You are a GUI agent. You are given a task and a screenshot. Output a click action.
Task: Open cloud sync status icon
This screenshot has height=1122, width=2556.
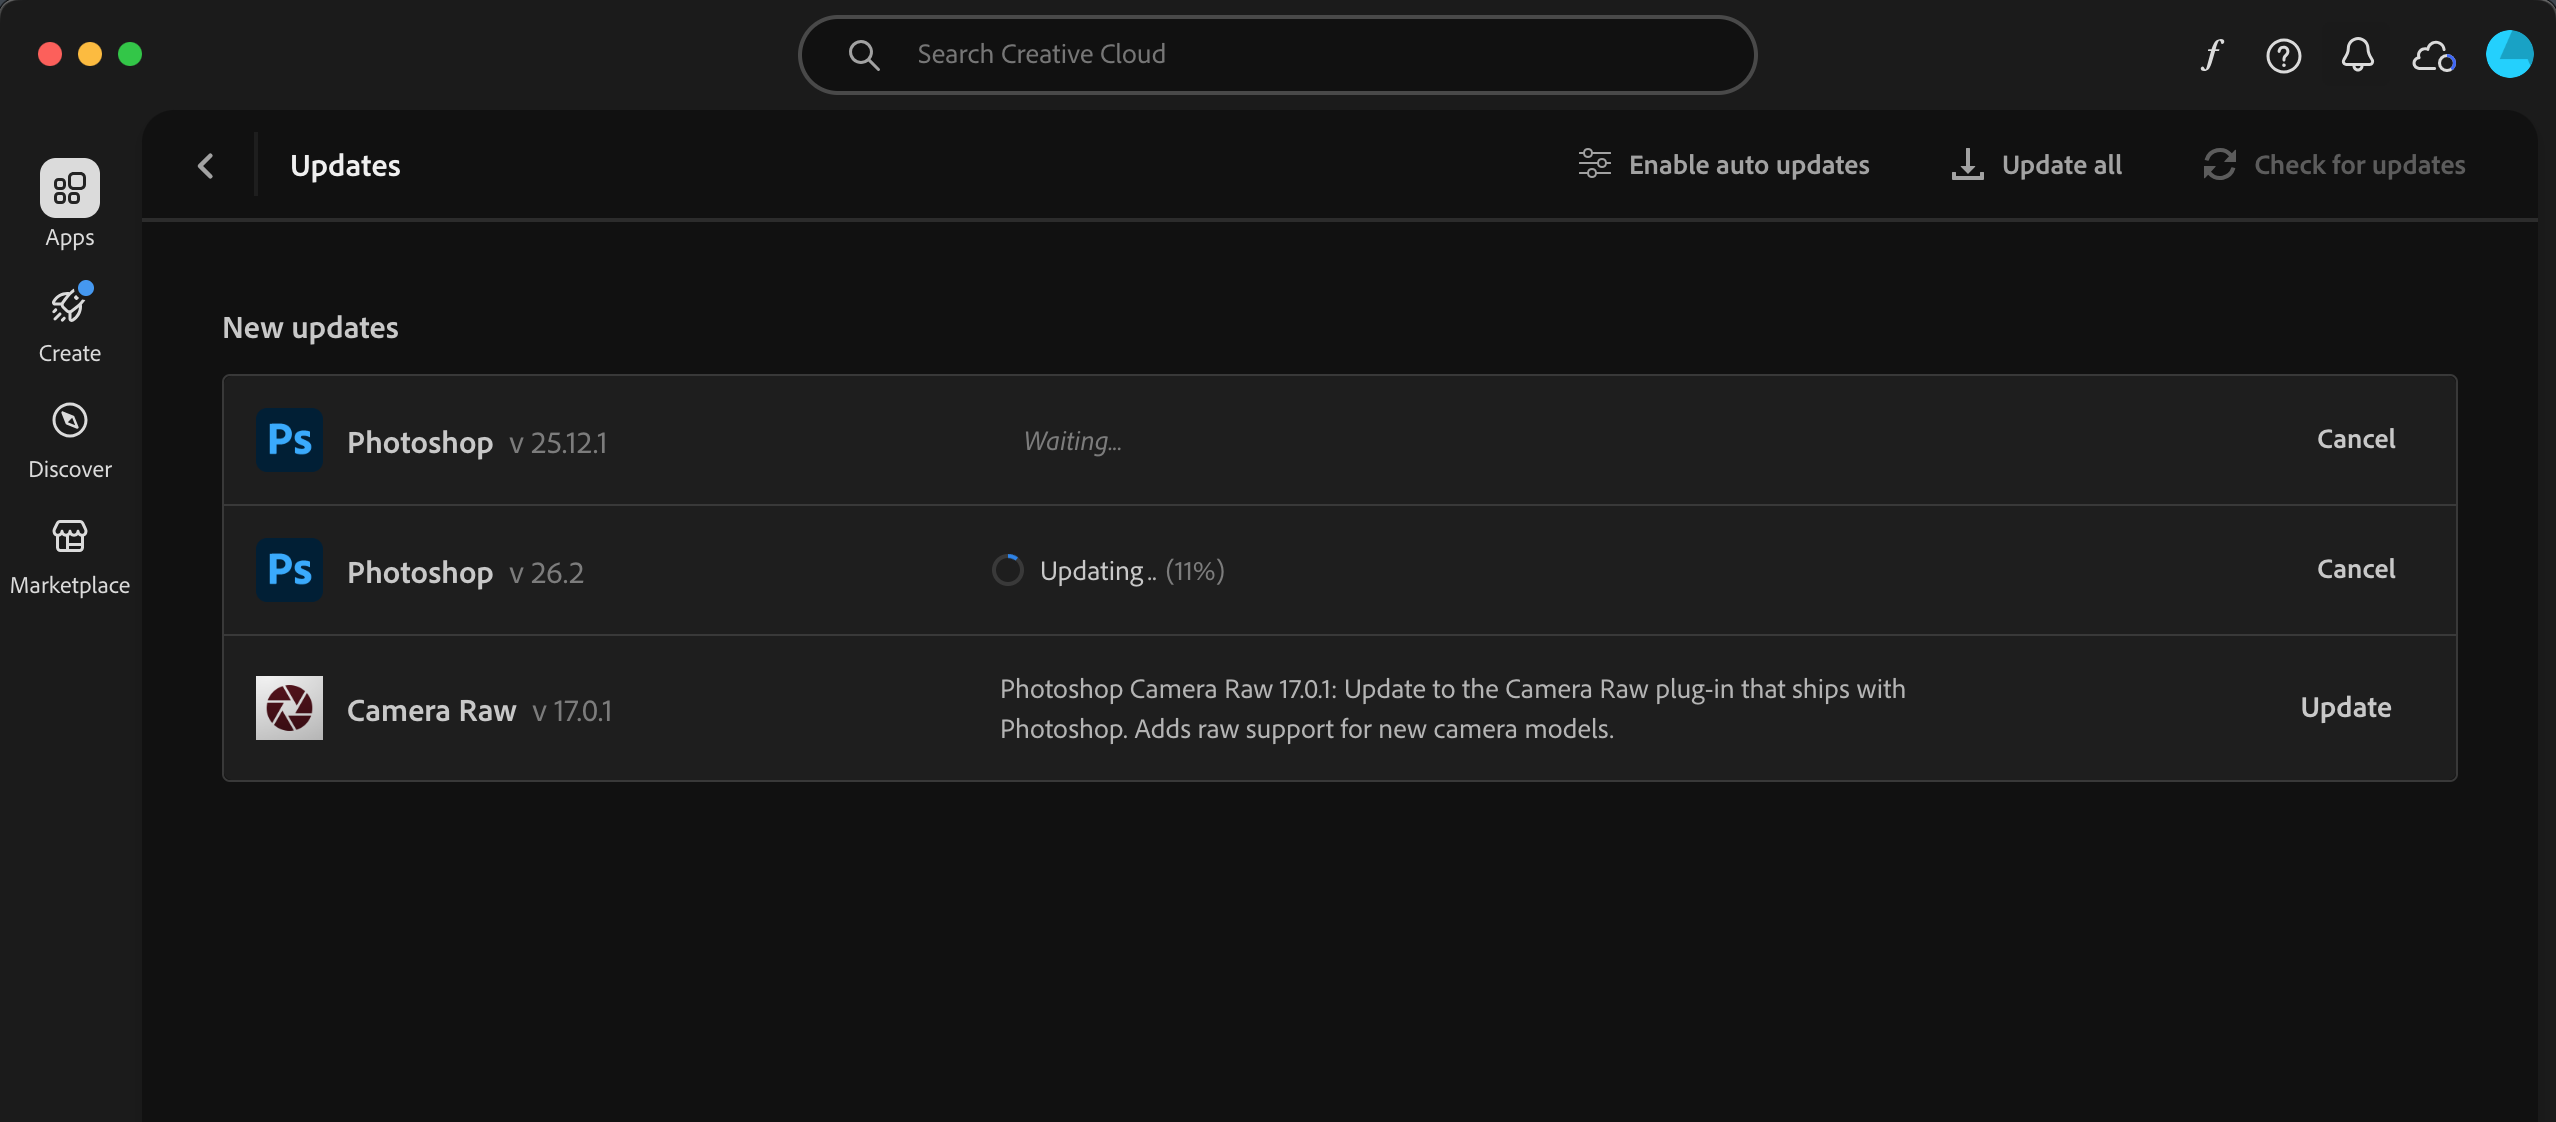(2433, 56)
